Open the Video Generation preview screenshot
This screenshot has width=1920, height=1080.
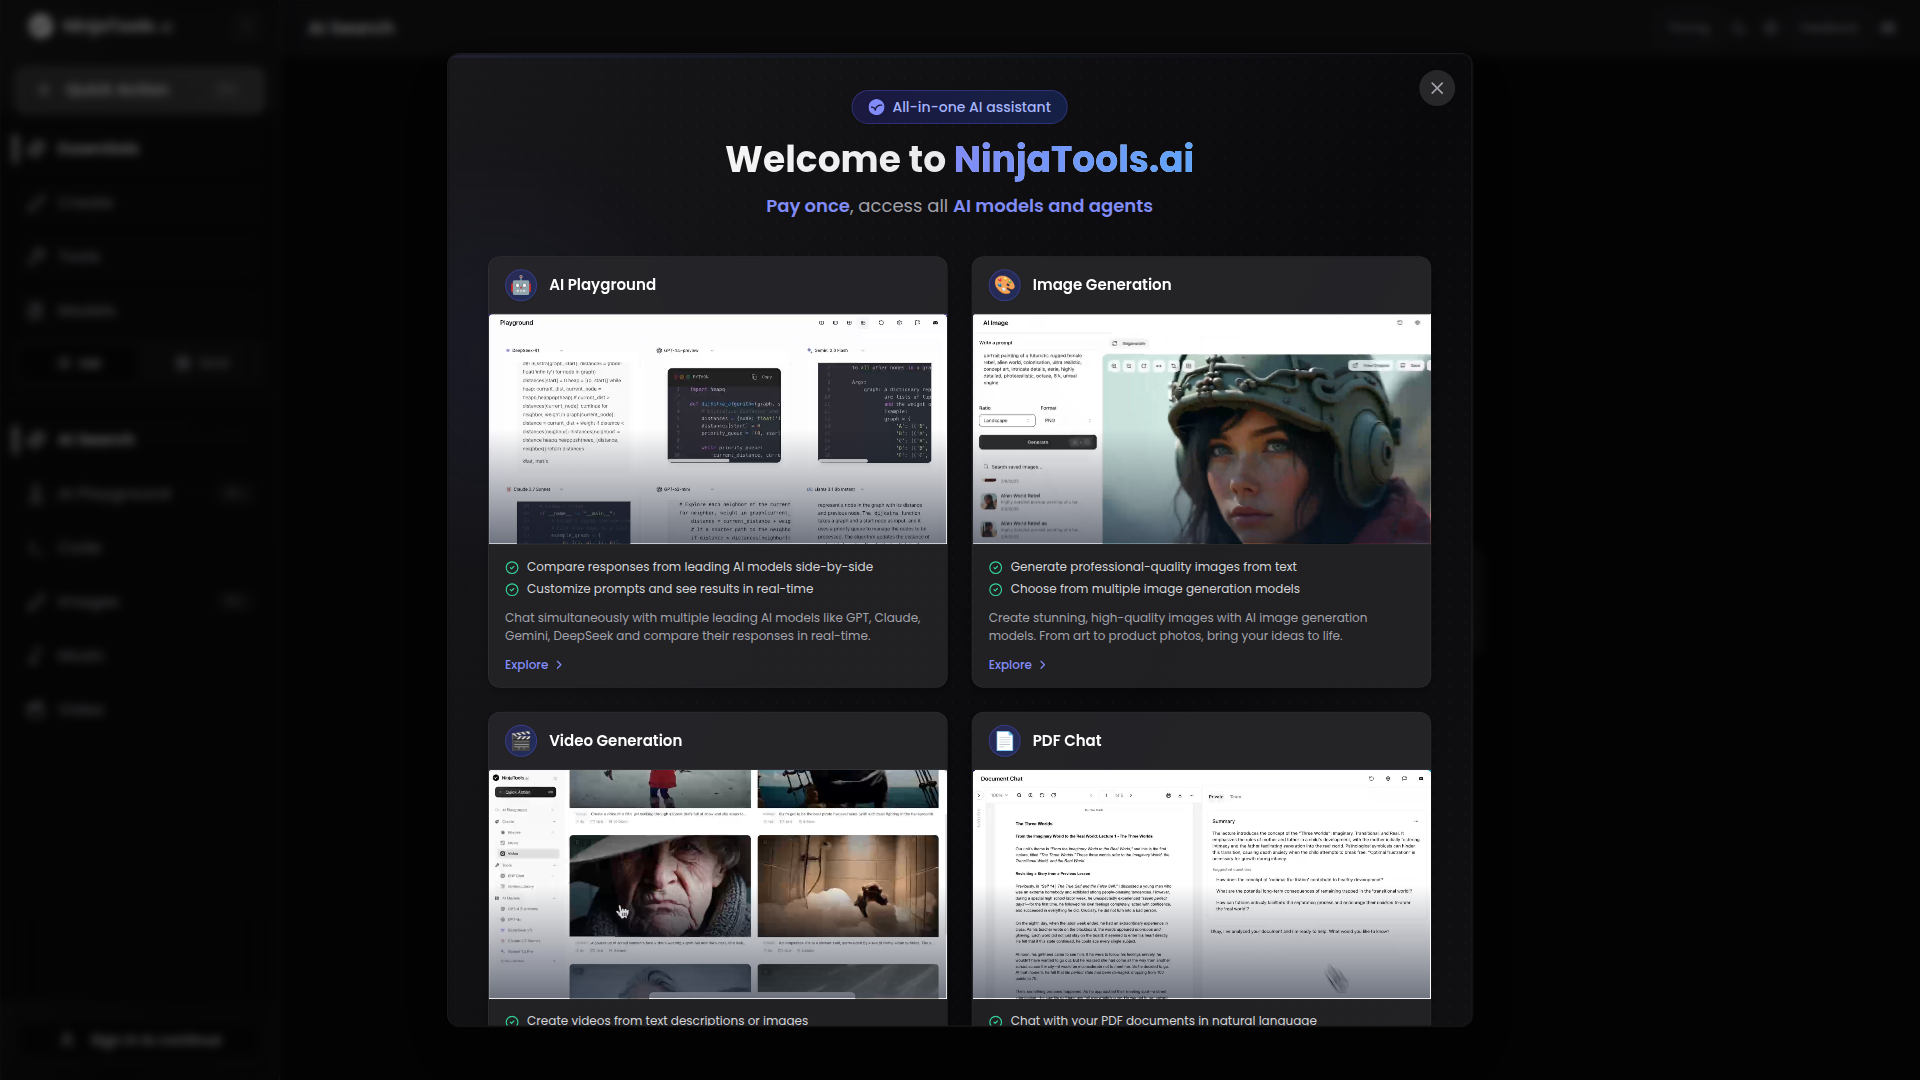[x=718, y=884]
